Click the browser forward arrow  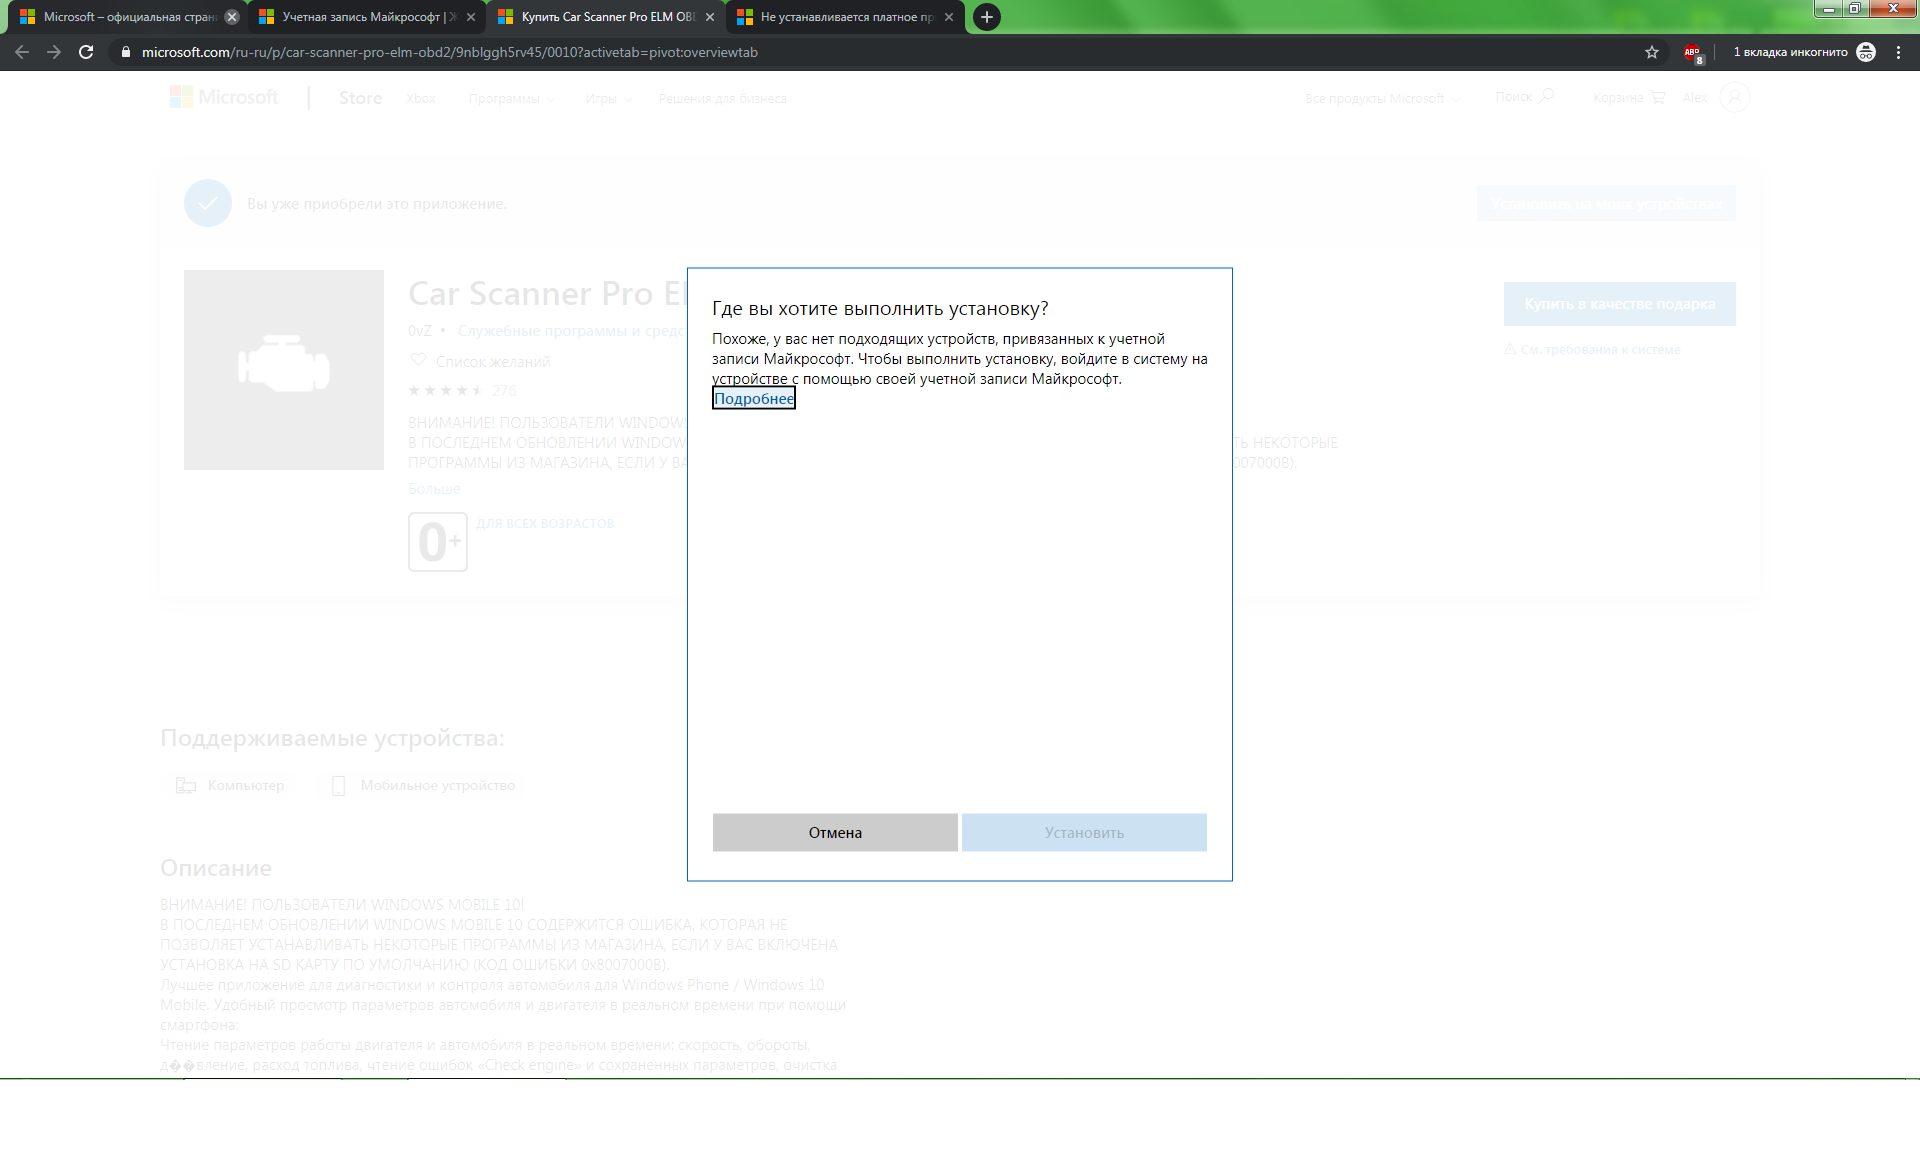click(54, 52)
